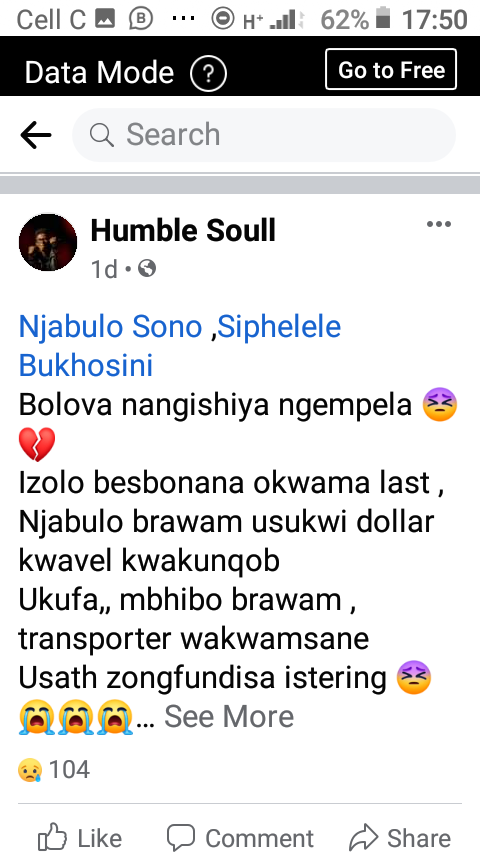Focus the Search input field
Image resolution: width=480 pixels, height=854 pixels.
click(x=264, y=135)
